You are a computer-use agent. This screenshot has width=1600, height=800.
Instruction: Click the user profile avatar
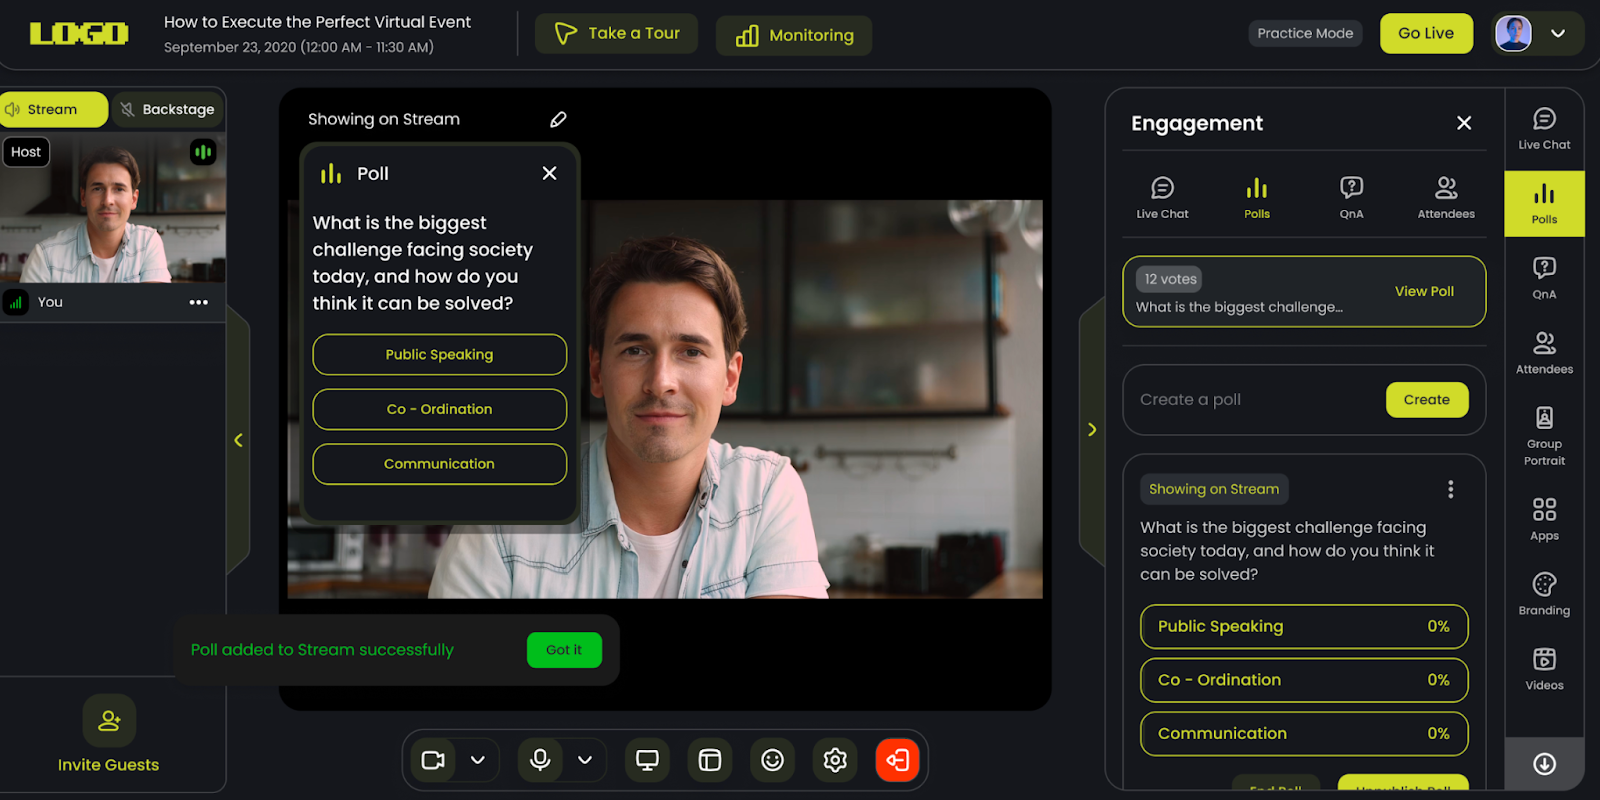click(x=1513, y=33)
